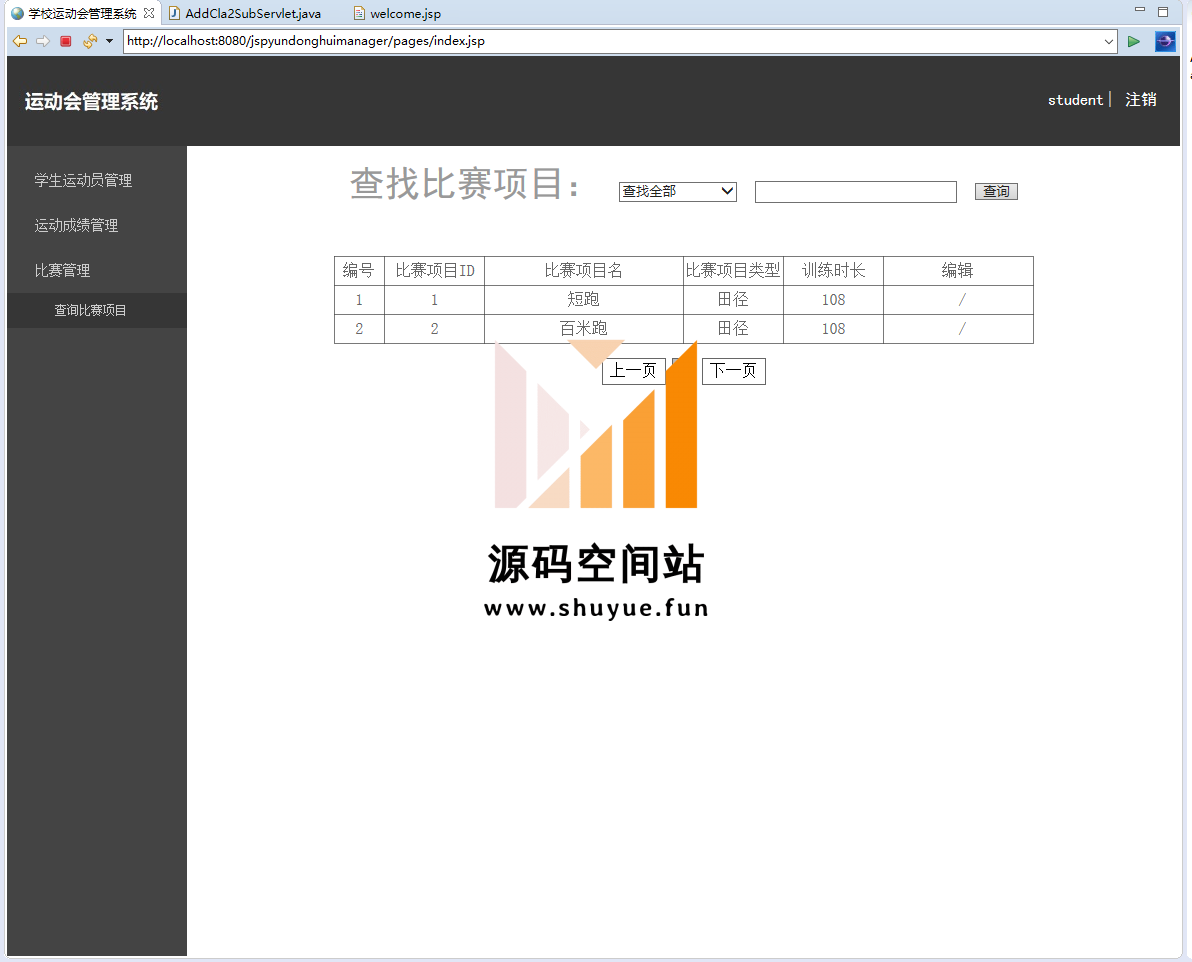Click the student username link
The image size is (1192, 962).
[x=1075, y=100]
